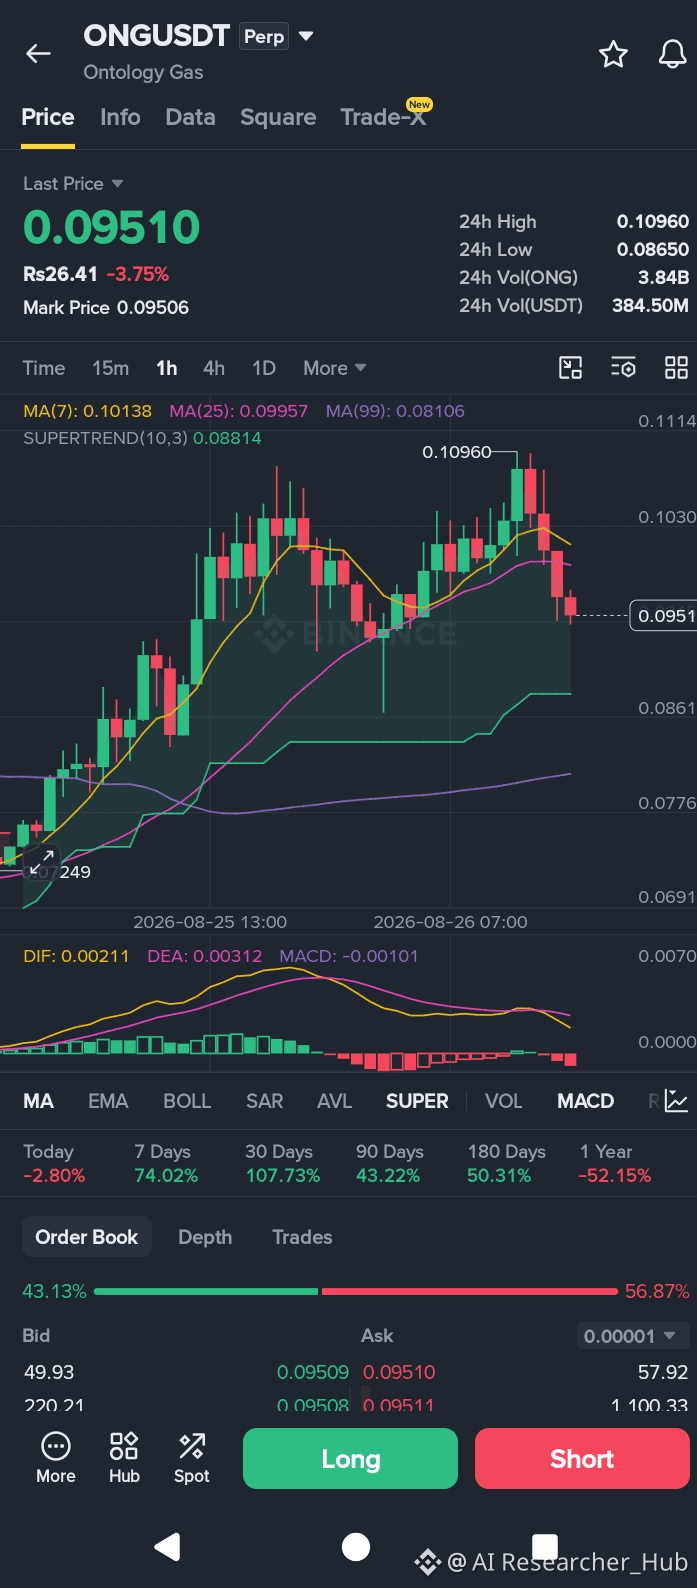Tap the Perp contract label
Screen dimensions: 697x1588
pos(264,36)
